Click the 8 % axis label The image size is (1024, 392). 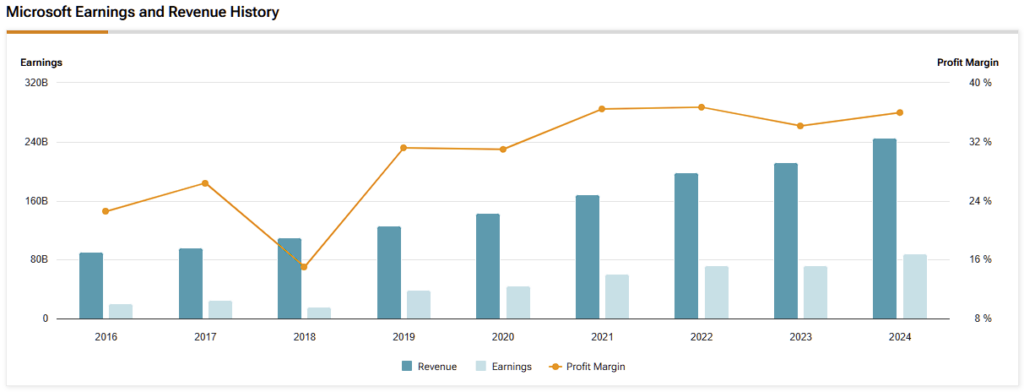[x=982, y=319]
